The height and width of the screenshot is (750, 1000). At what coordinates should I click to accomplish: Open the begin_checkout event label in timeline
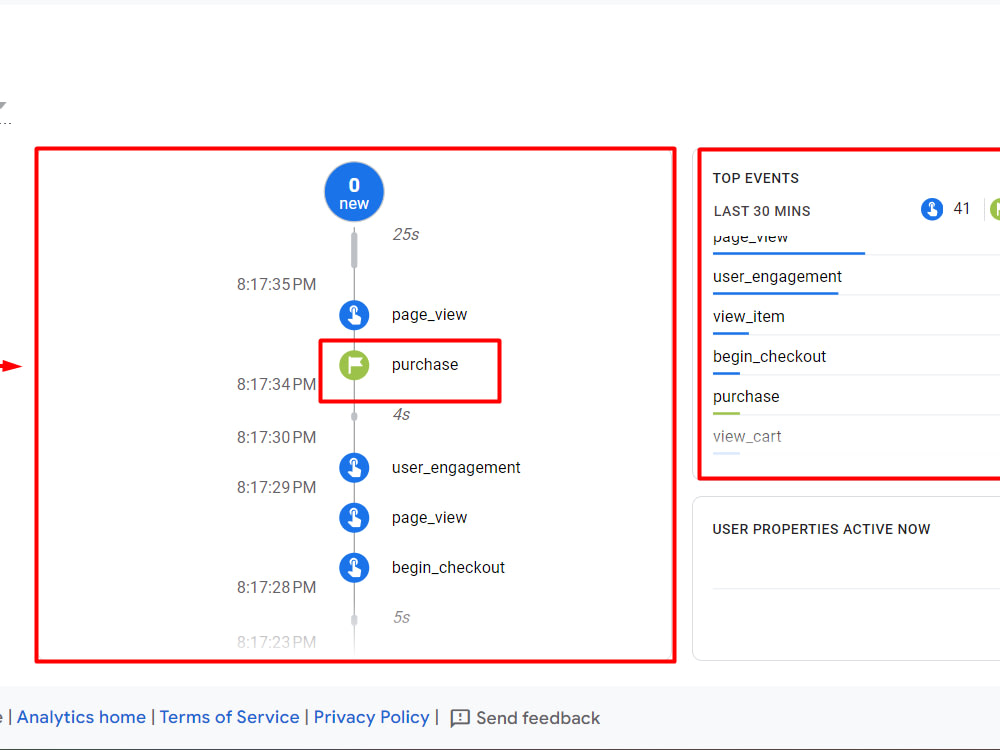[x=448, y=568]
